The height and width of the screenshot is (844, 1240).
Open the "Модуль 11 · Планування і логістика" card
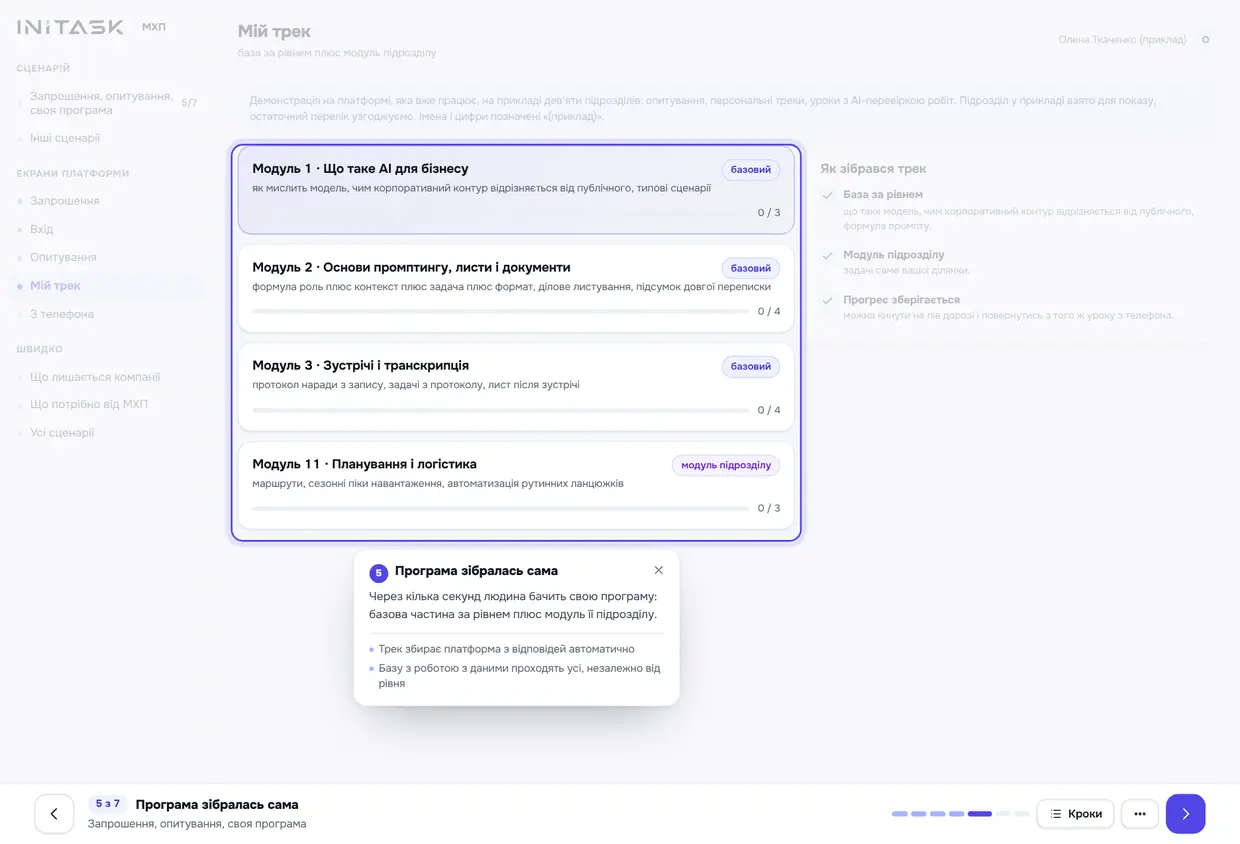click(x=516, y=486)
